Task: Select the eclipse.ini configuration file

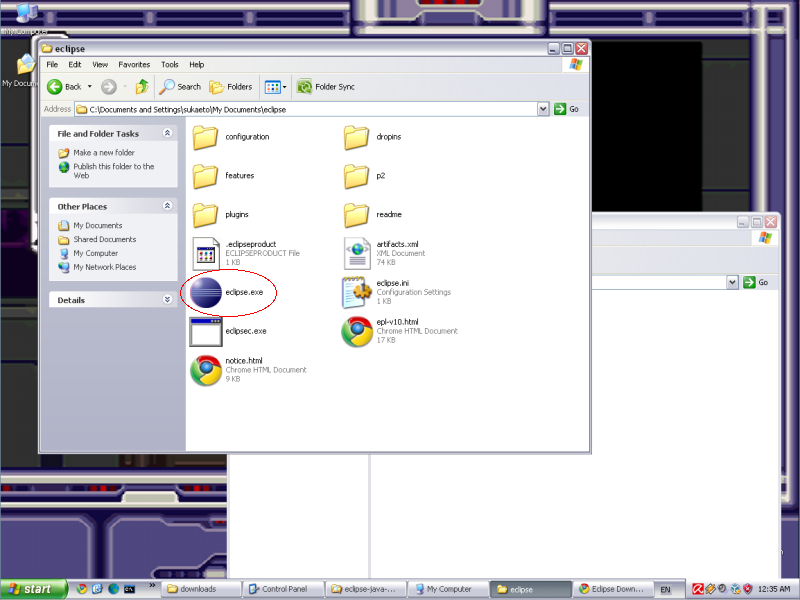Action: [357, 291]
